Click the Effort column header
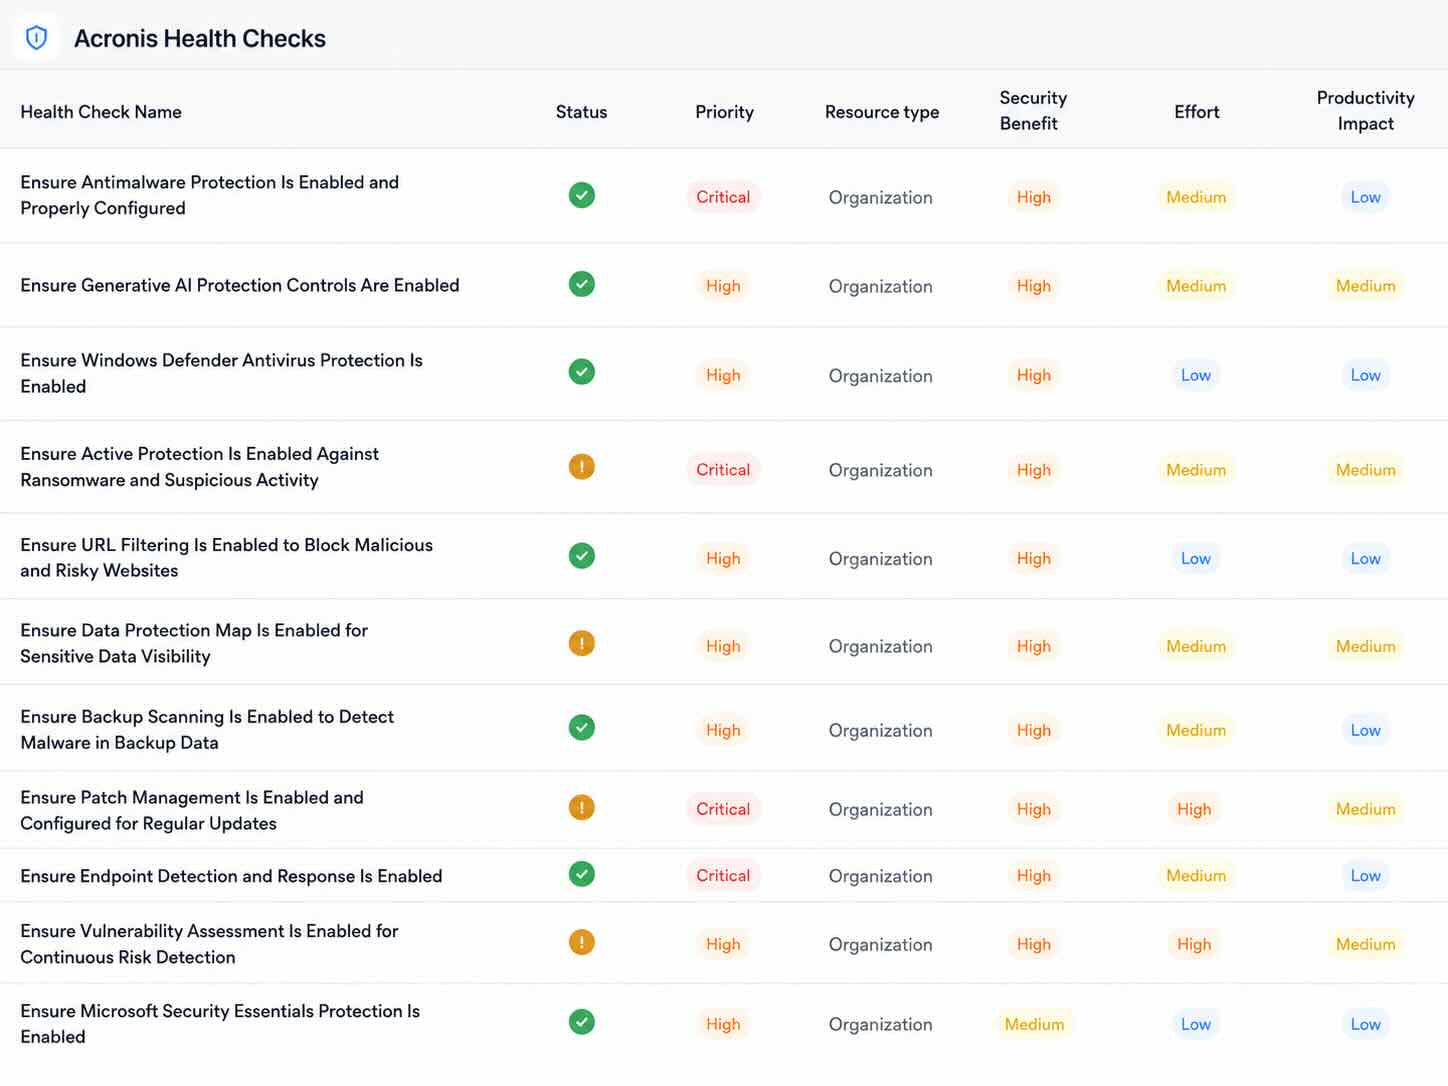The width and height of the screenshot is (1448, 1086). tap(1197, 112)
